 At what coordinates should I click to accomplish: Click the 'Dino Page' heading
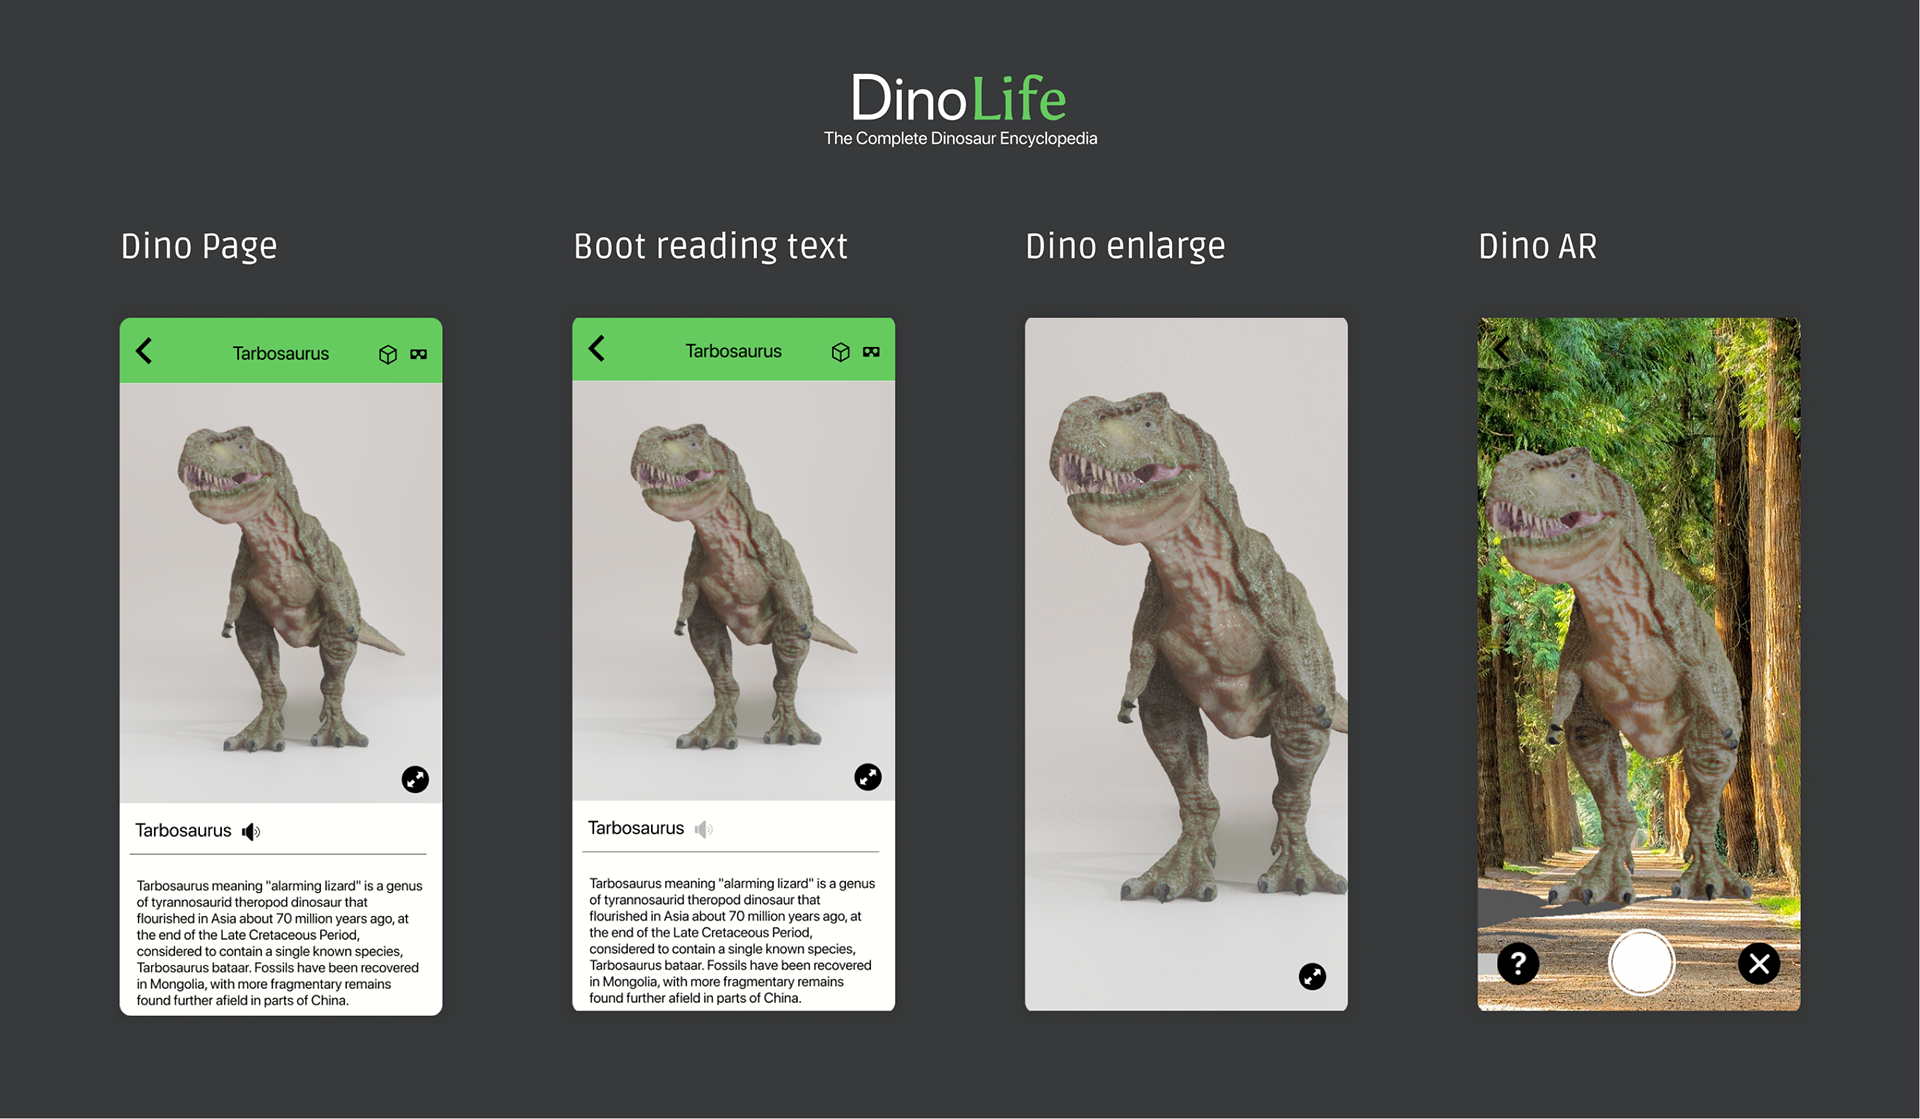[x=199, y=246]
